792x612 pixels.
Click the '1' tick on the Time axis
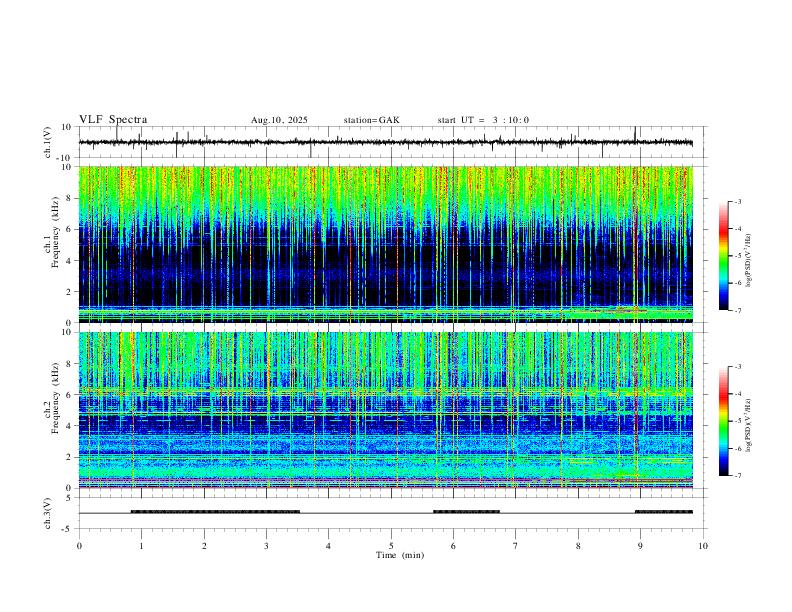pos(142,546)
